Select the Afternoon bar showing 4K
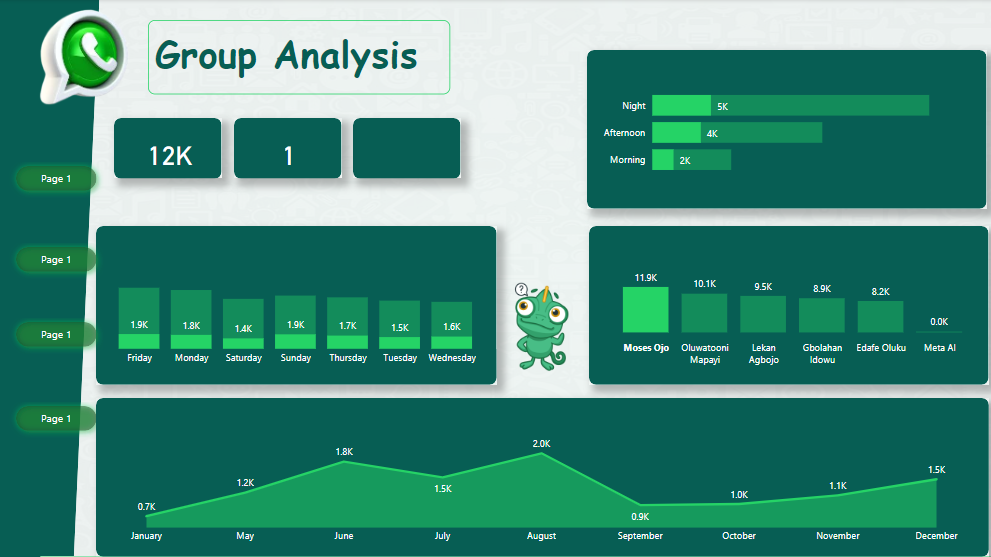The height and width of the screenshot is (557, 991). point(737,133)
